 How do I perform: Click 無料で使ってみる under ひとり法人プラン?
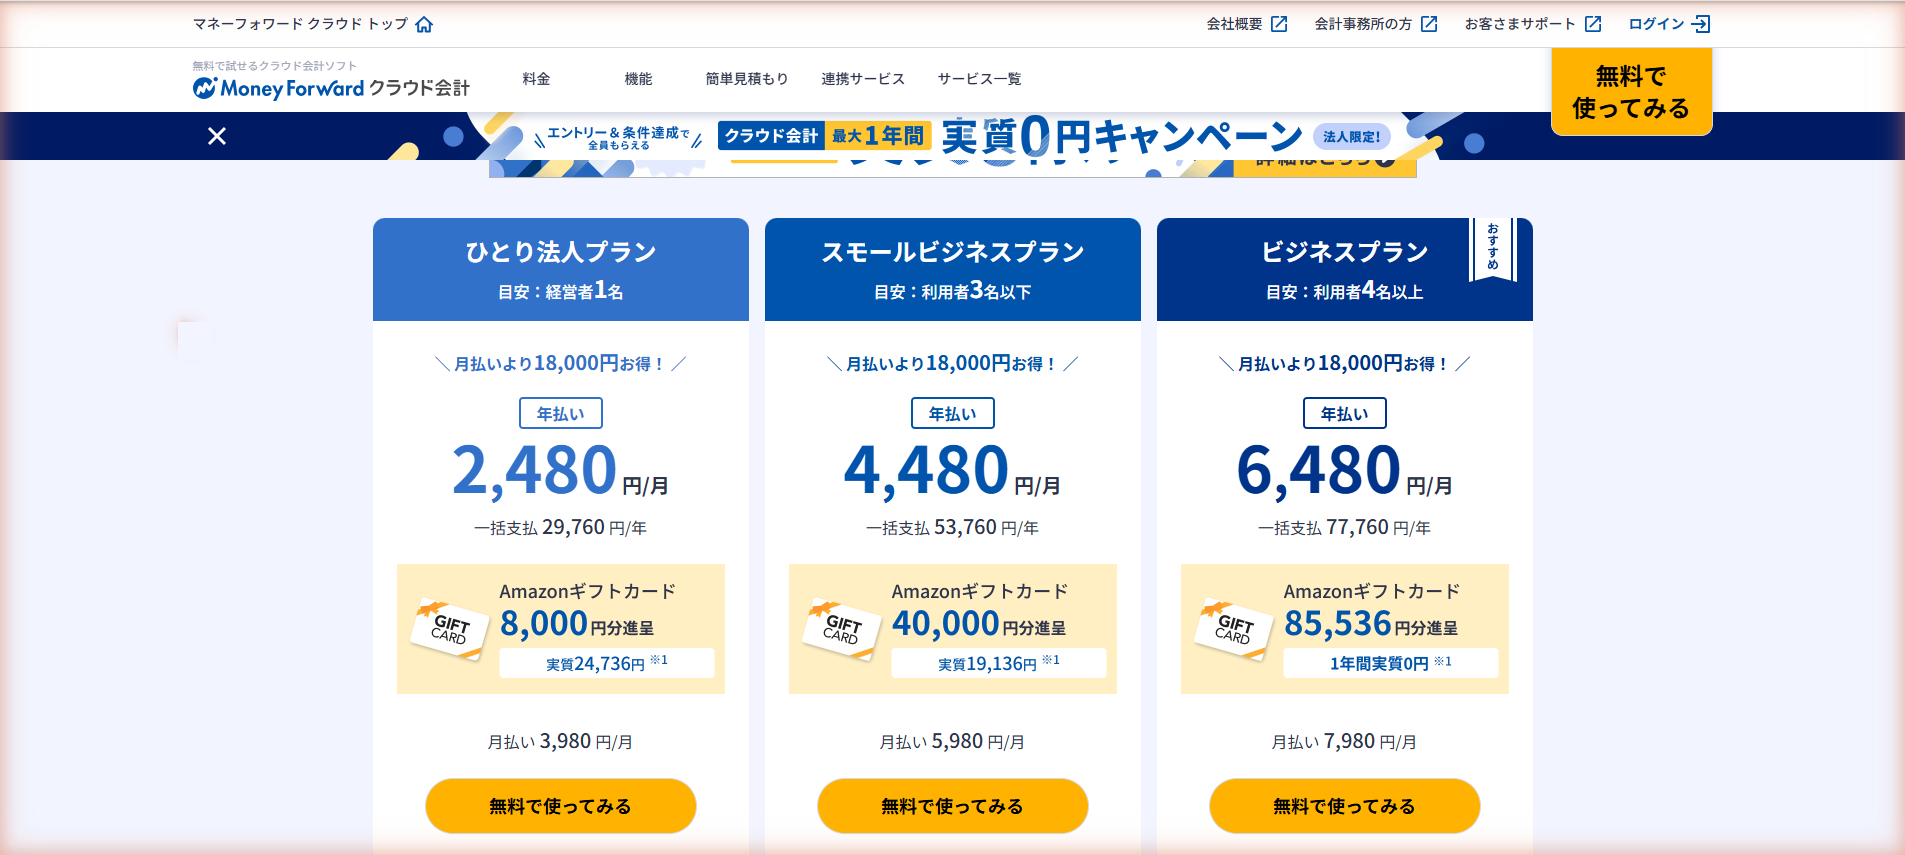click(x=560, y=806)
